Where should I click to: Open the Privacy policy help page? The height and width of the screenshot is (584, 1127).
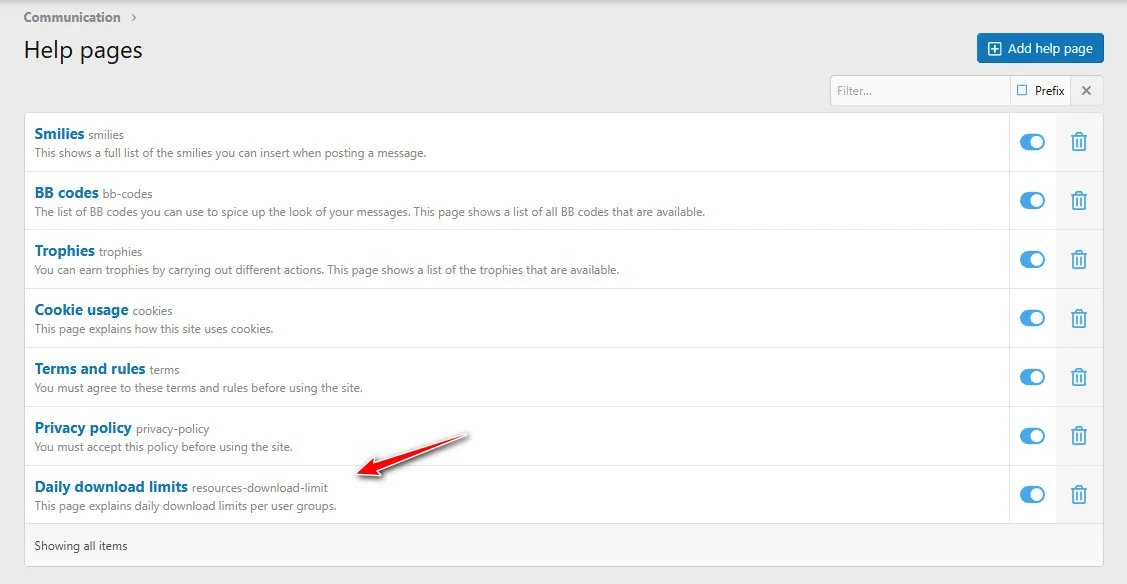(x=83, y=427)
